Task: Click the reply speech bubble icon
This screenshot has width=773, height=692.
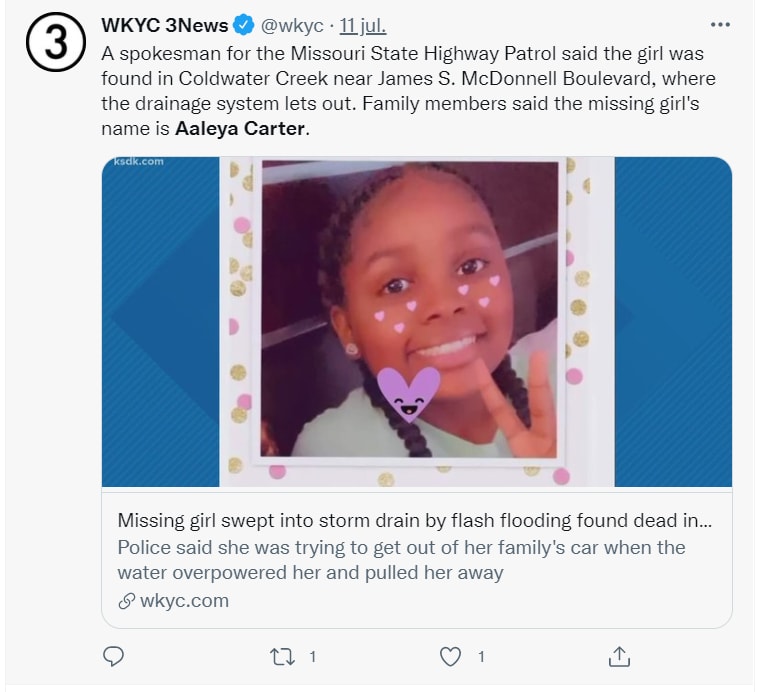Action: (x=114, y=657)
